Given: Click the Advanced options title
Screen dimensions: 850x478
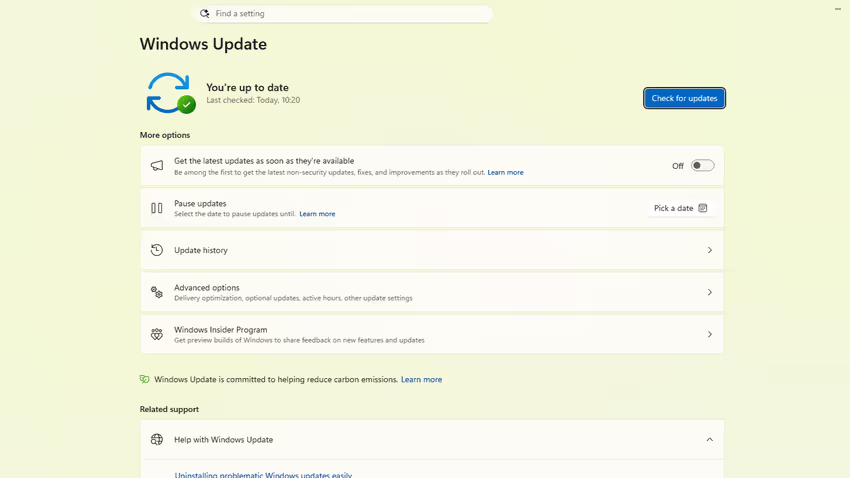Looking at the screenshot, I should pyautogui.click(x=207, y=288).
